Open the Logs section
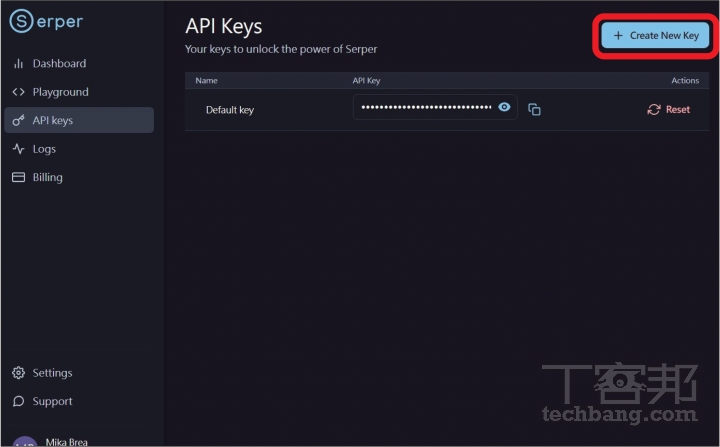This screenshot has width=720, height=447. point(79,149)
